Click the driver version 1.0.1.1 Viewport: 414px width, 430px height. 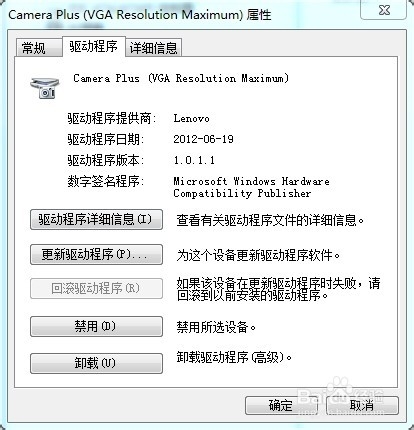click(x=194, y=160)
